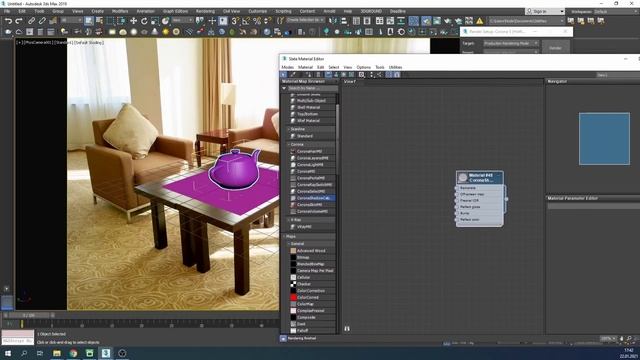Open the Graph Editors menu

tap(176, 11)
